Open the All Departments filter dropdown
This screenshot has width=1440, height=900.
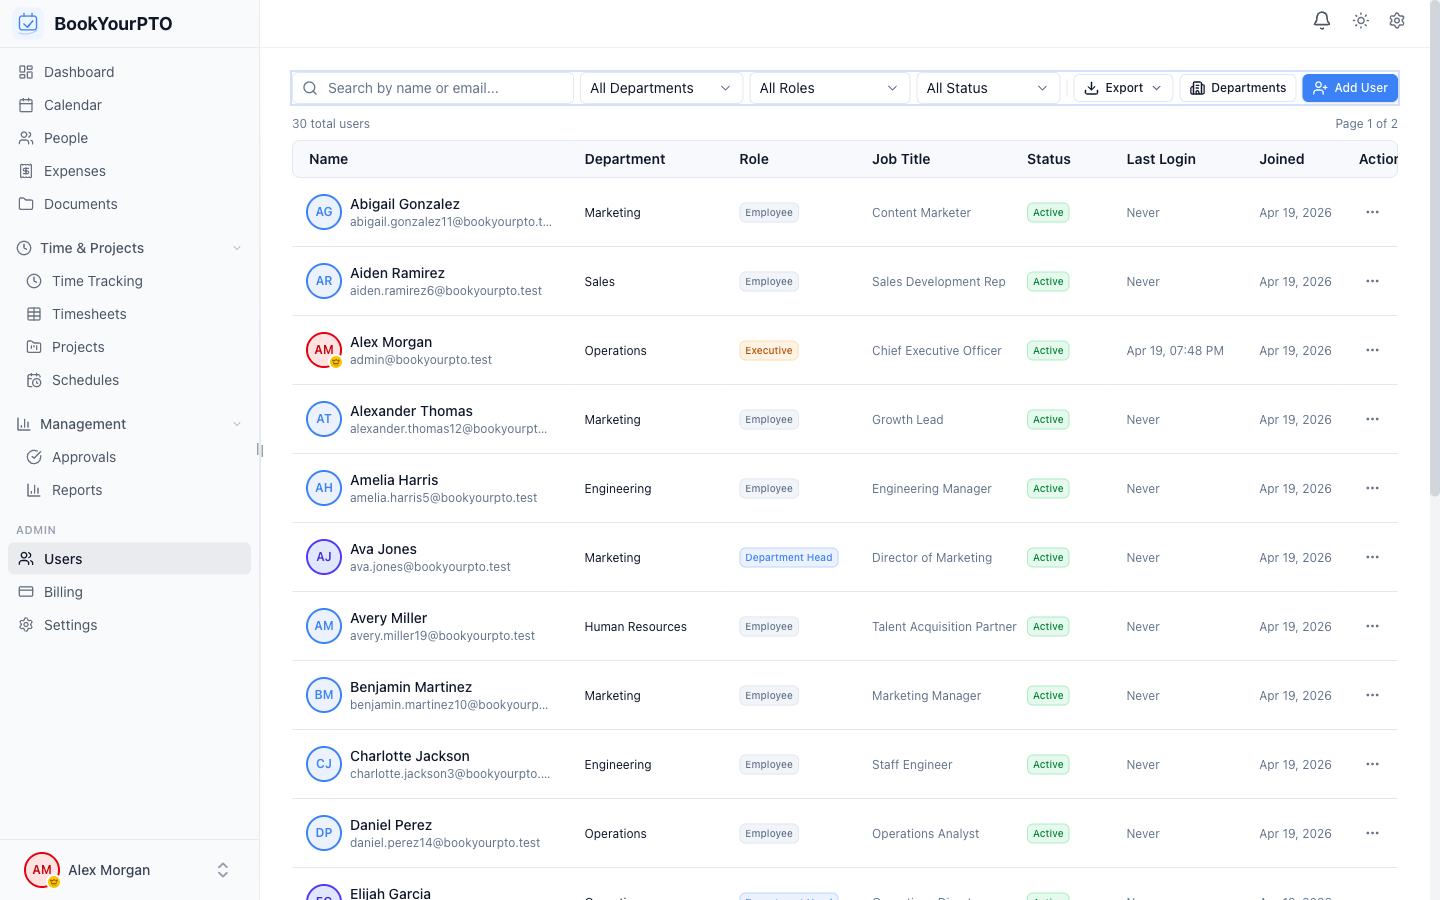coord(660,88)
